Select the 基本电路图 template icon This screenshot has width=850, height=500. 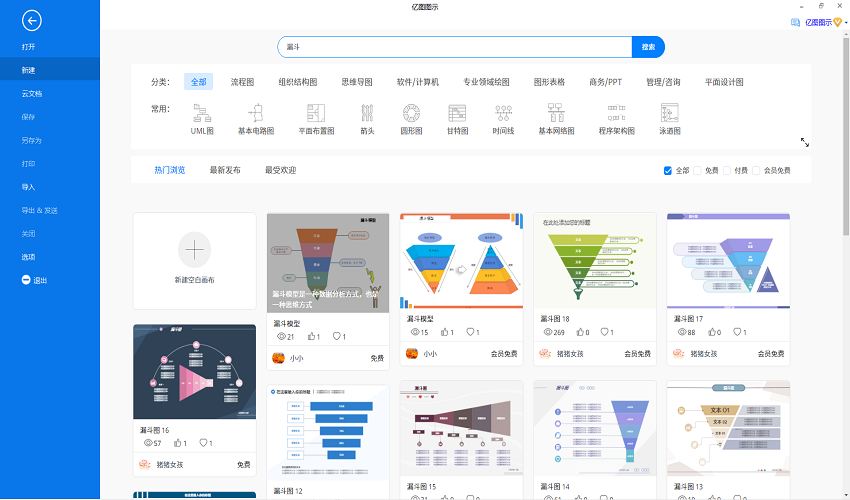click(x=256, y=113)
